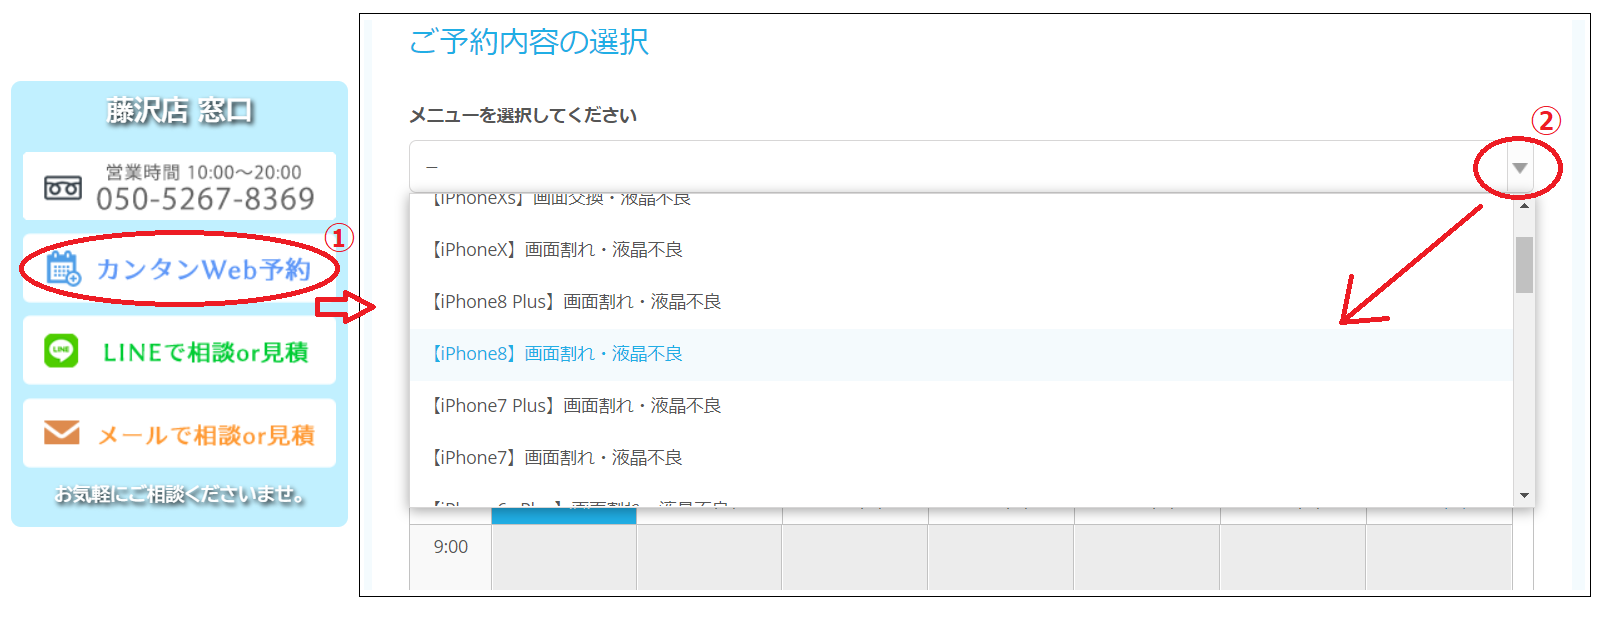This screenshot has height=625, width=1603.
Task: Click the 9:00 time row label
Action: 451,547
